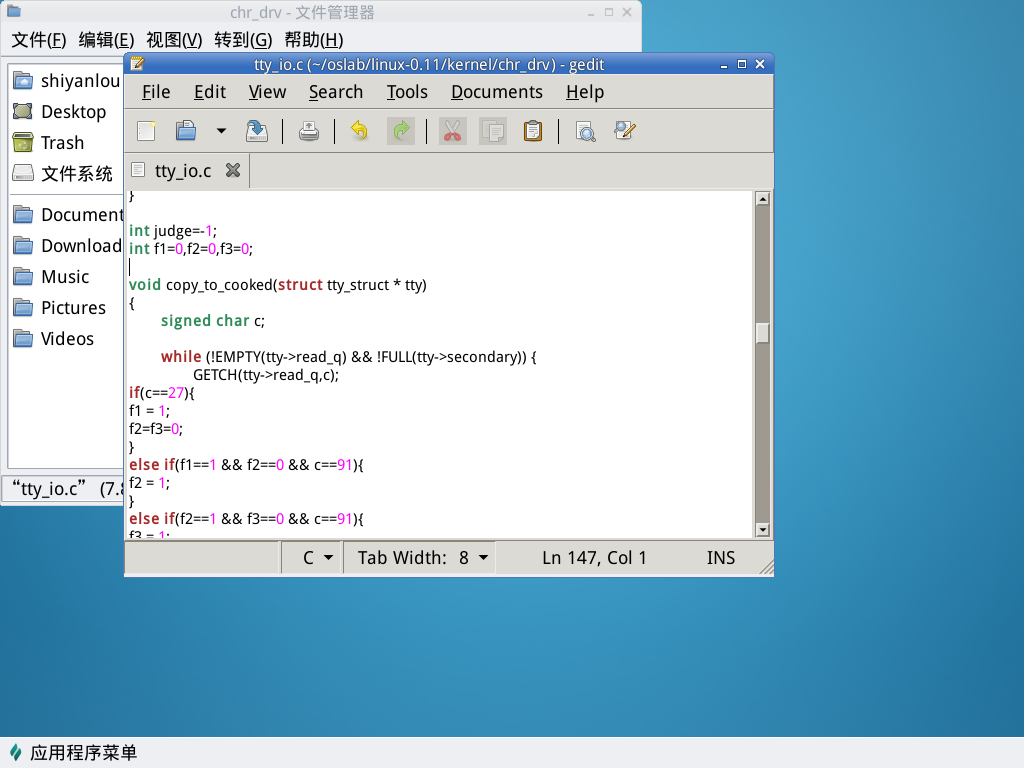This screenshot has width=1024, height=768.
Task: Undo the last edit
Action: click(359, 131)
